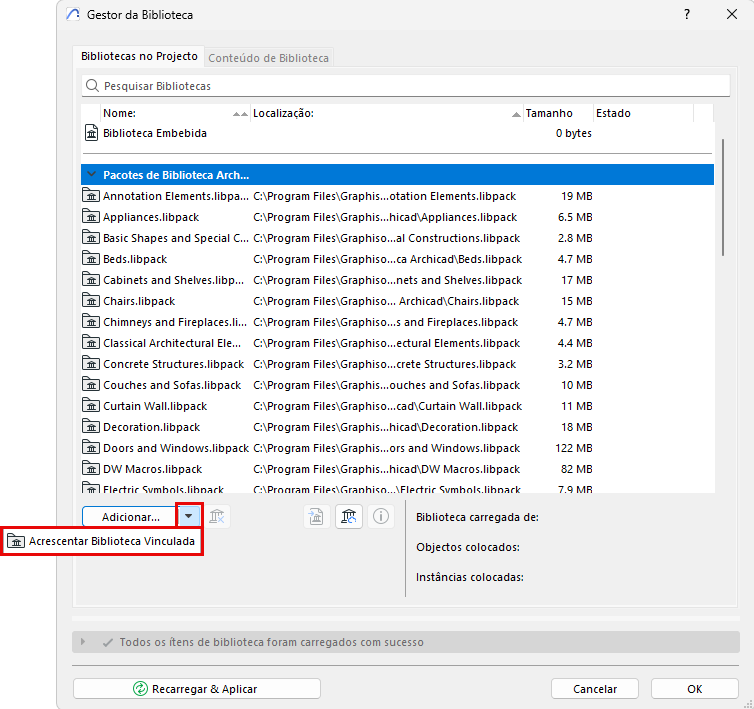Click Annotation Elements.libpack folder icon
Screen dimensions: 754x709
[x=91, y=196]
